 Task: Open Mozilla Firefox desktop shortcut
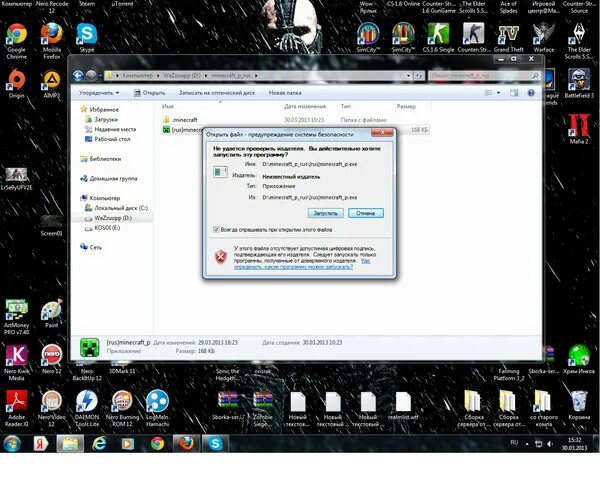click(52, 41)
